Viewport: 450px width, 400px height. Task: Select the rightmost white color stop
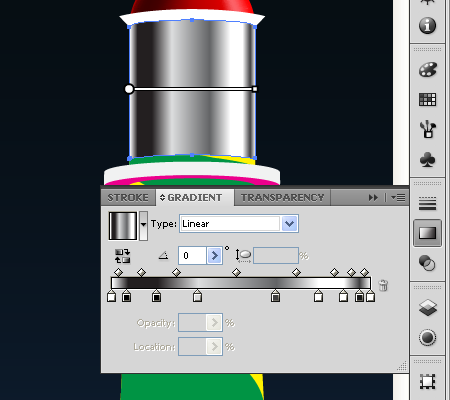[370, 296]
